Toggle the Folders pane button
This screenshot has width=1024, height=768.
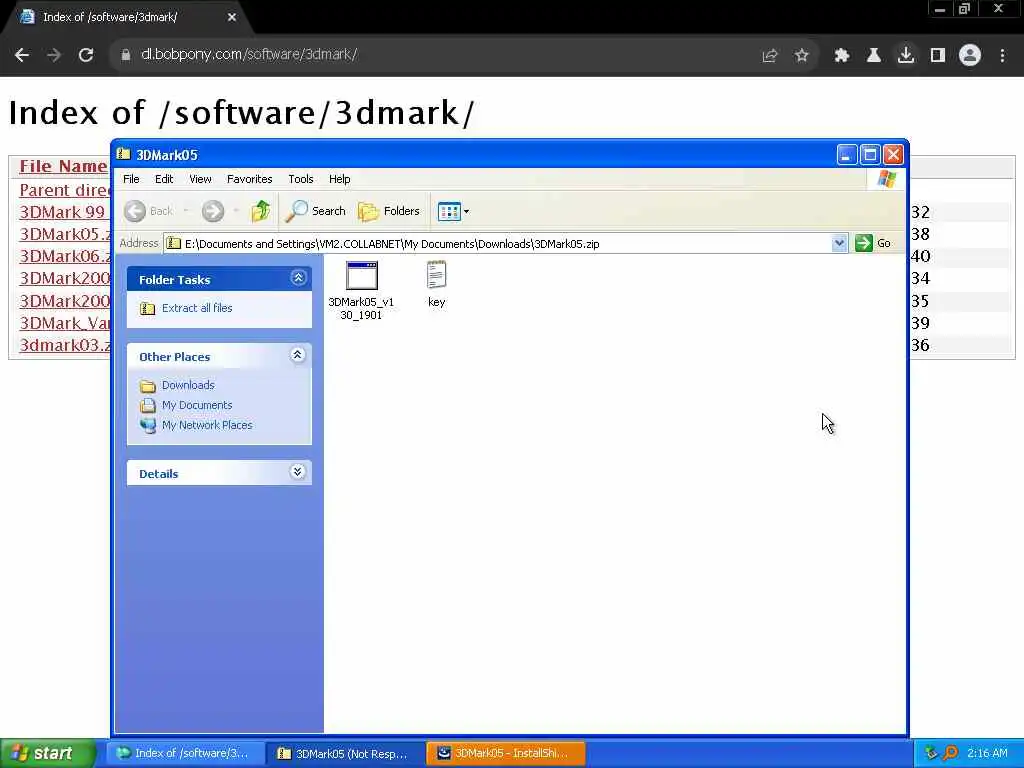[389, 211]
